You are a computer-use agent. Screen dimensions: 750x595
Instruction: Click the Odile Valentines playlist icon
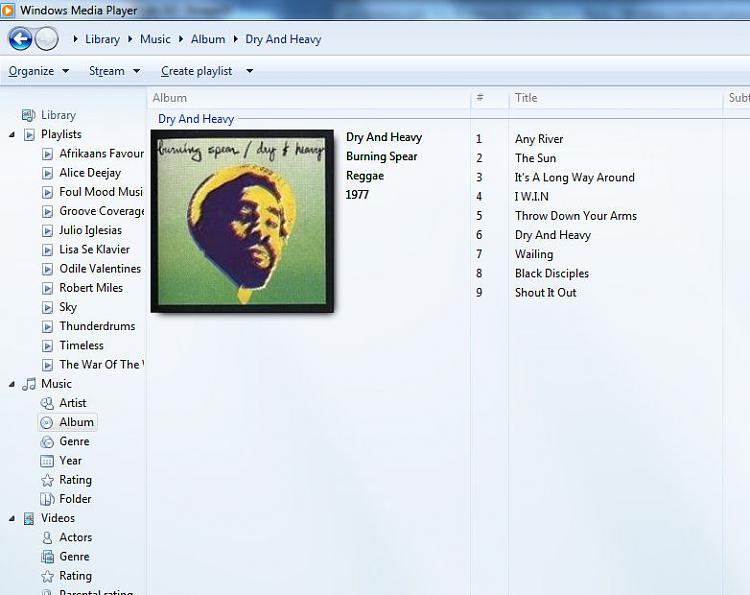pos(47,269)
